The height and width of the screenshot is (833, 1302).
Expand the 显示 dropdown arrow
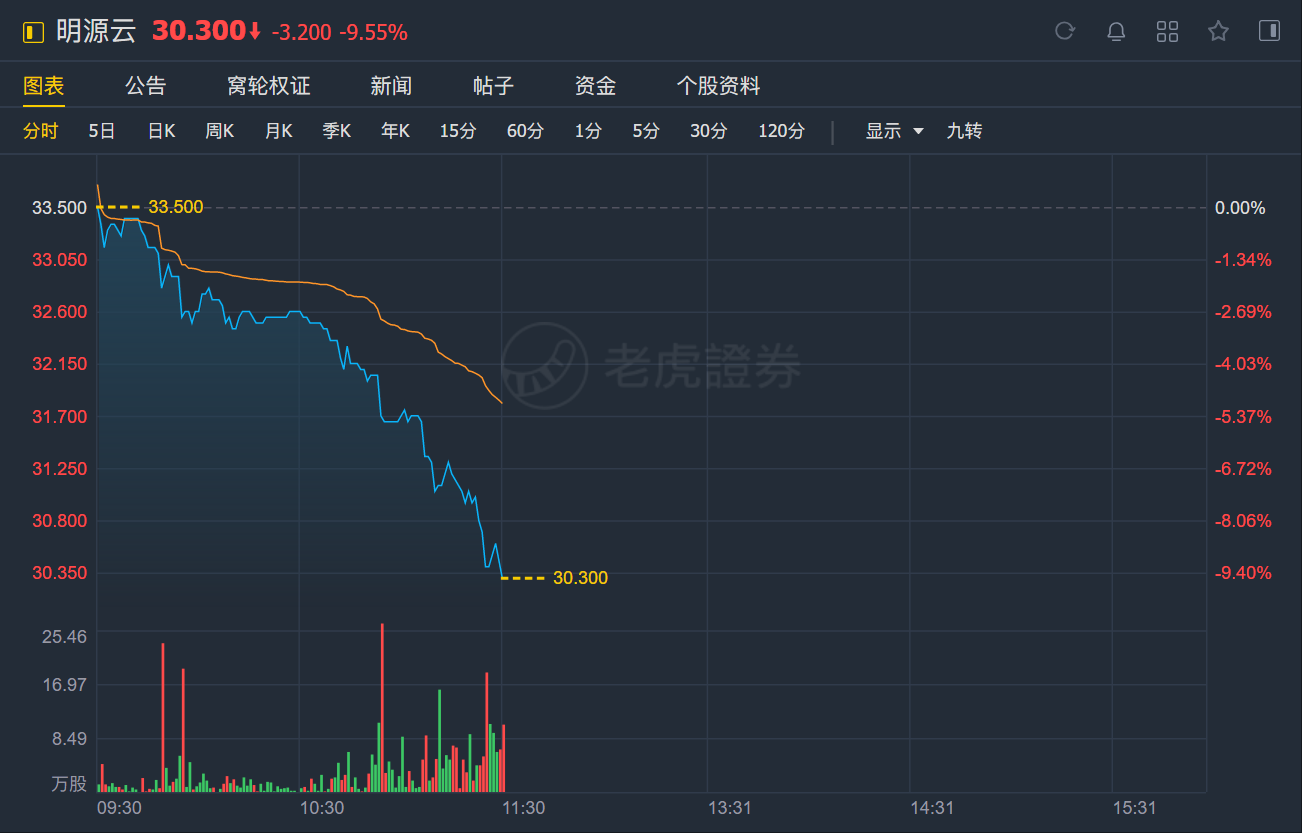tap(918, 131)
